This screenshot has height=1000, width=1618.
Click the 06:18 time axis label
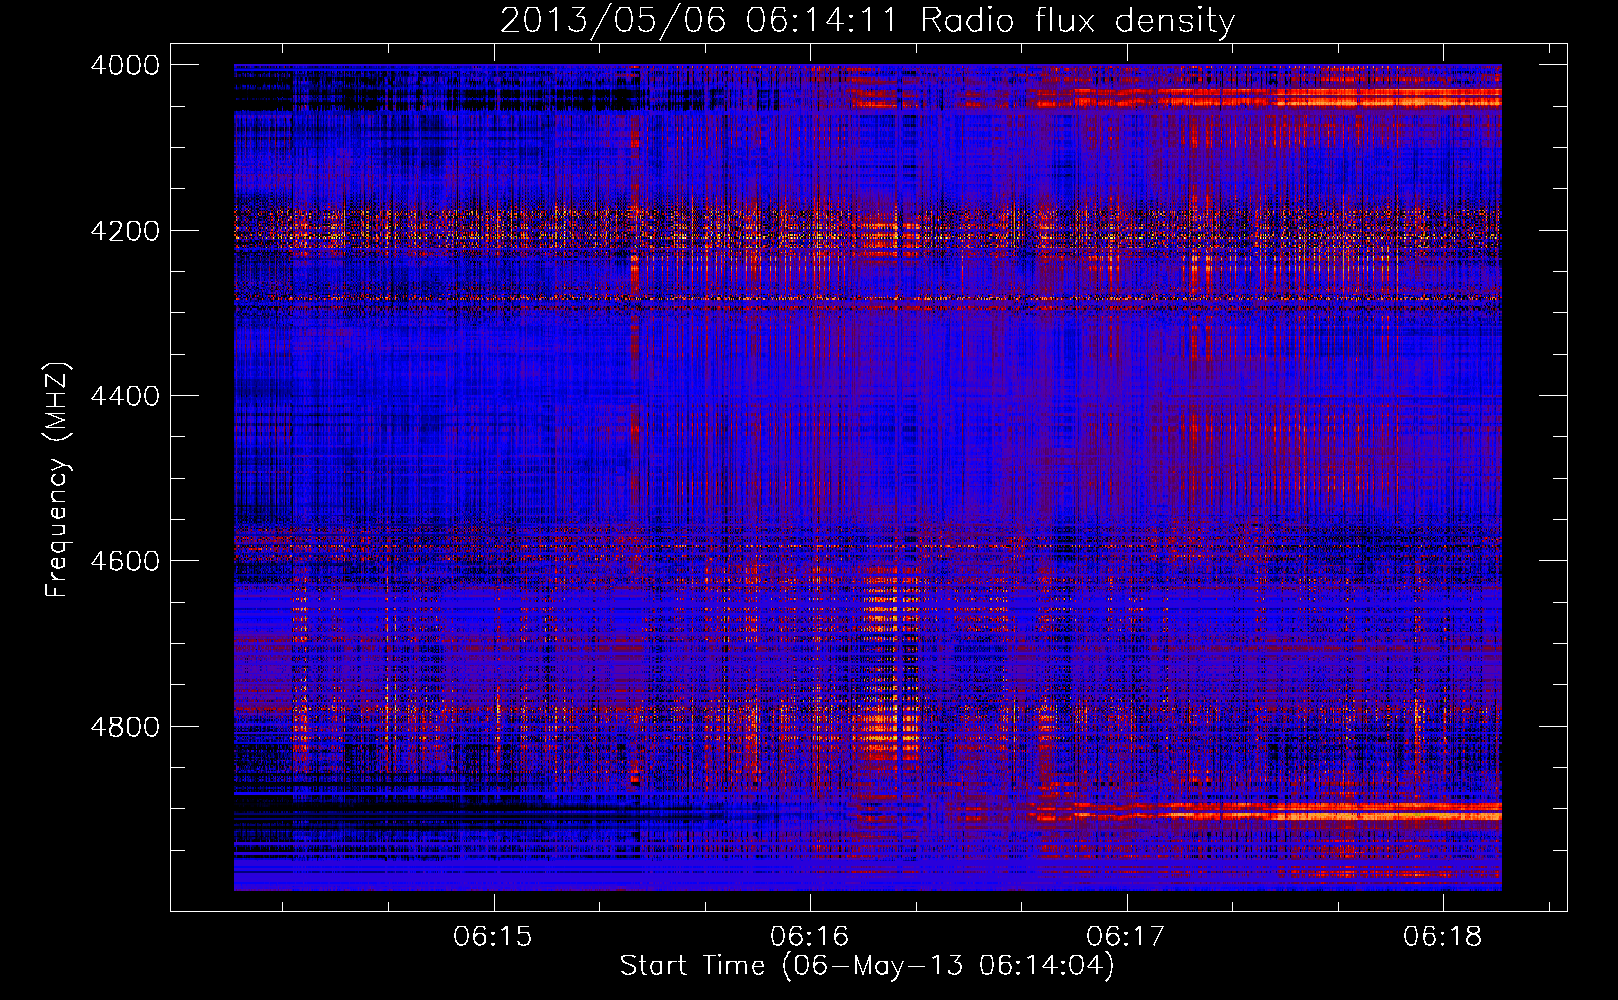[x=1443, y=937]
